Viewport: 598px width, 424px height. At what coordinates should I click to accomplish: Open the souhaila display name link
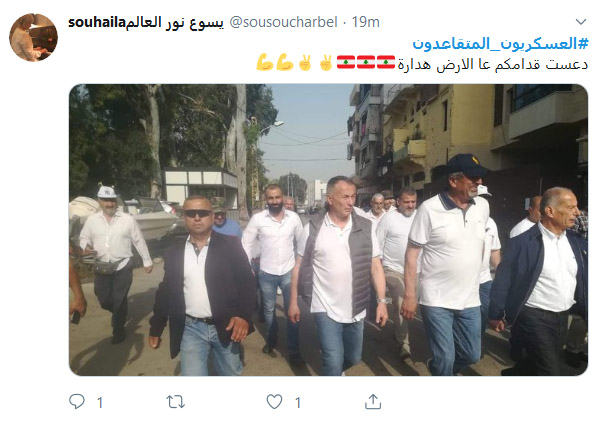97,22
